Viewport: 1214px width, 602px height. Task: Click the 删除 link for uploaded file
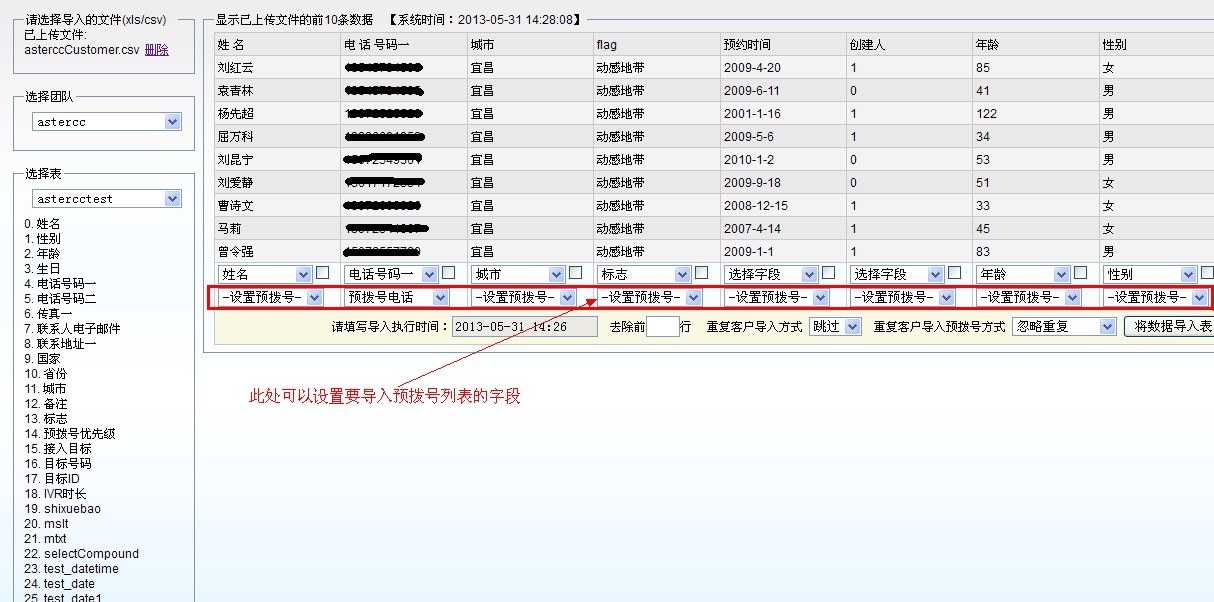tap(156, 50)
